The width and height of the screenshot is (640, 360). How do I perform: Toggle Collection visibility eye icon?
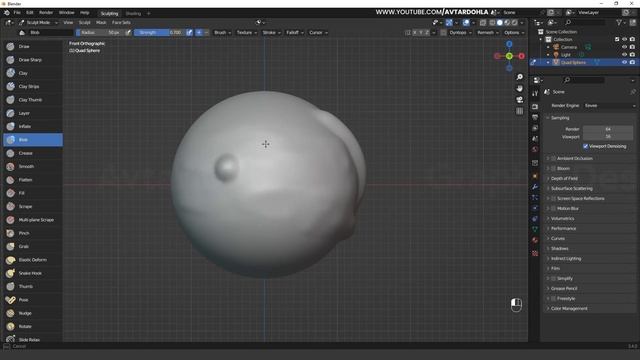click(624, 39)
